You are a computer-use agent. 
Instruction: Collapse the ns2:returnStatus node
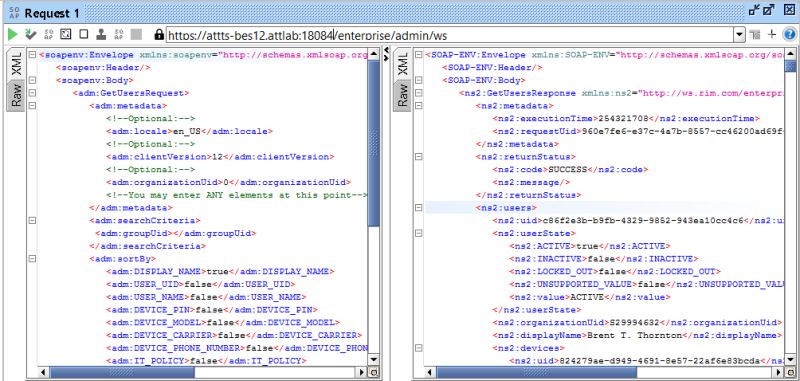tap(418, 157)
